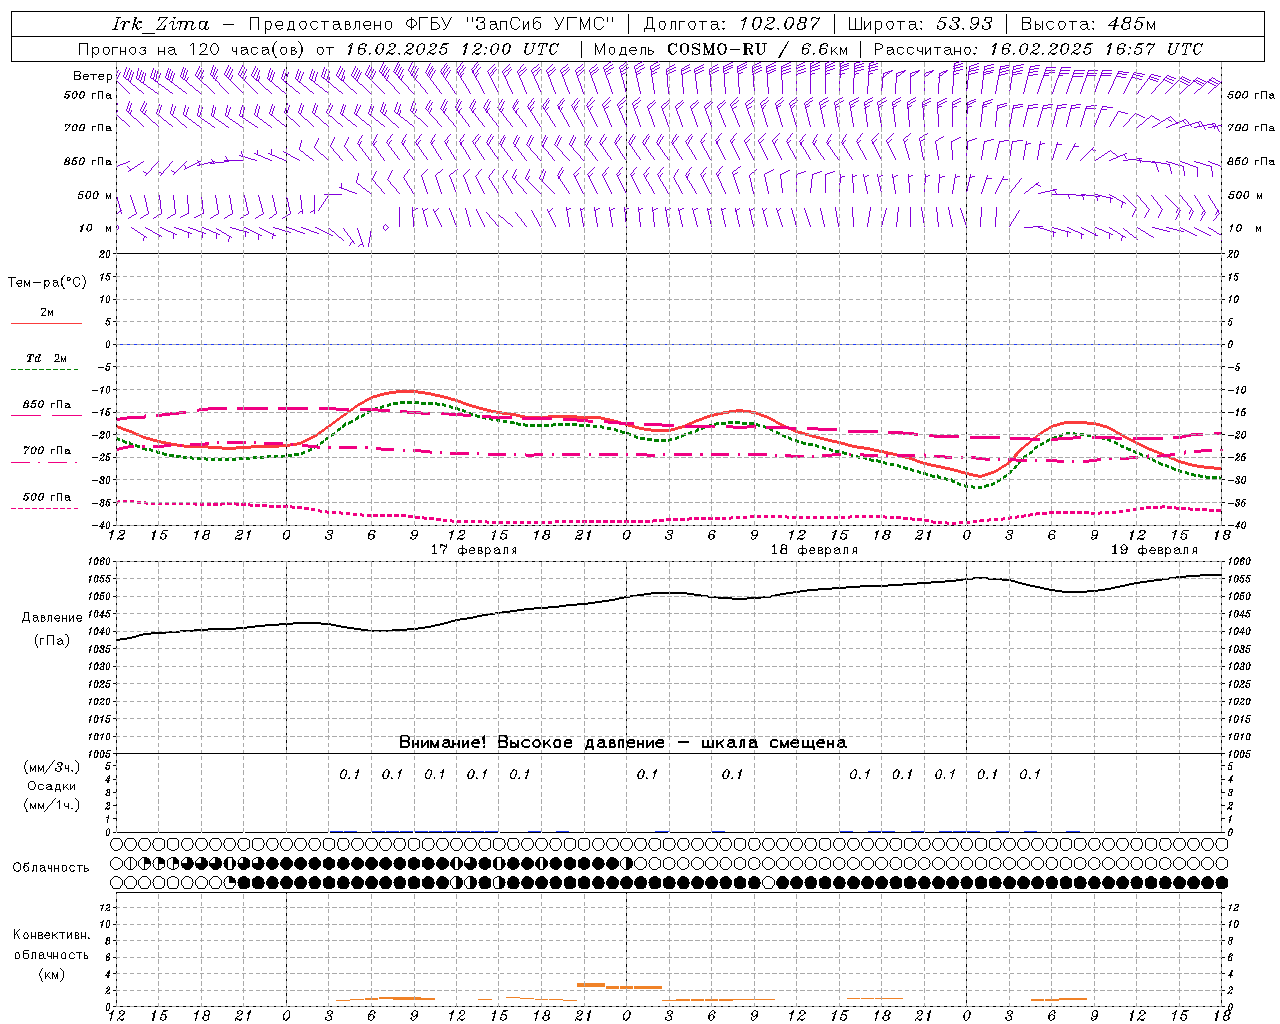Click the "Конвективн." convective cloud label

(x=52, y=935)
